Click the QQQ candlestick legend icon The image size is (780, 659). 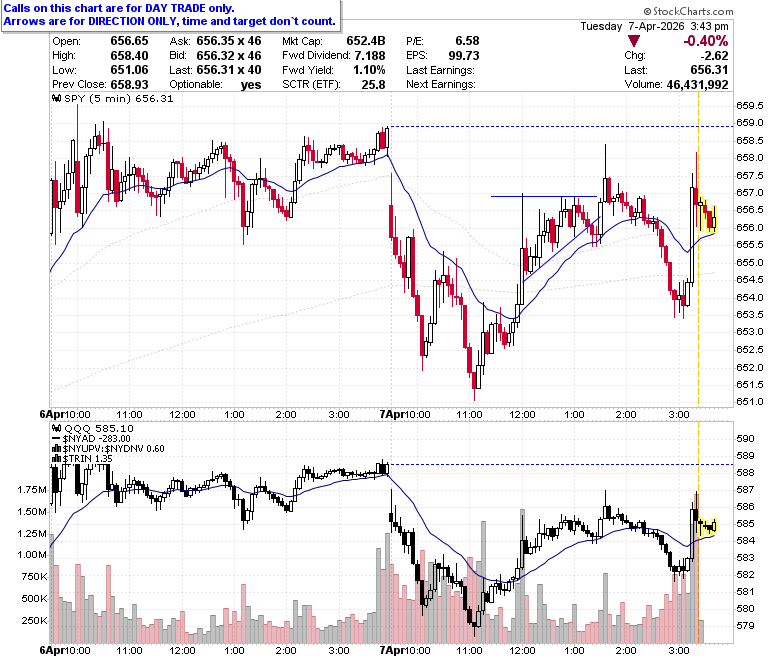pos(57,428)
